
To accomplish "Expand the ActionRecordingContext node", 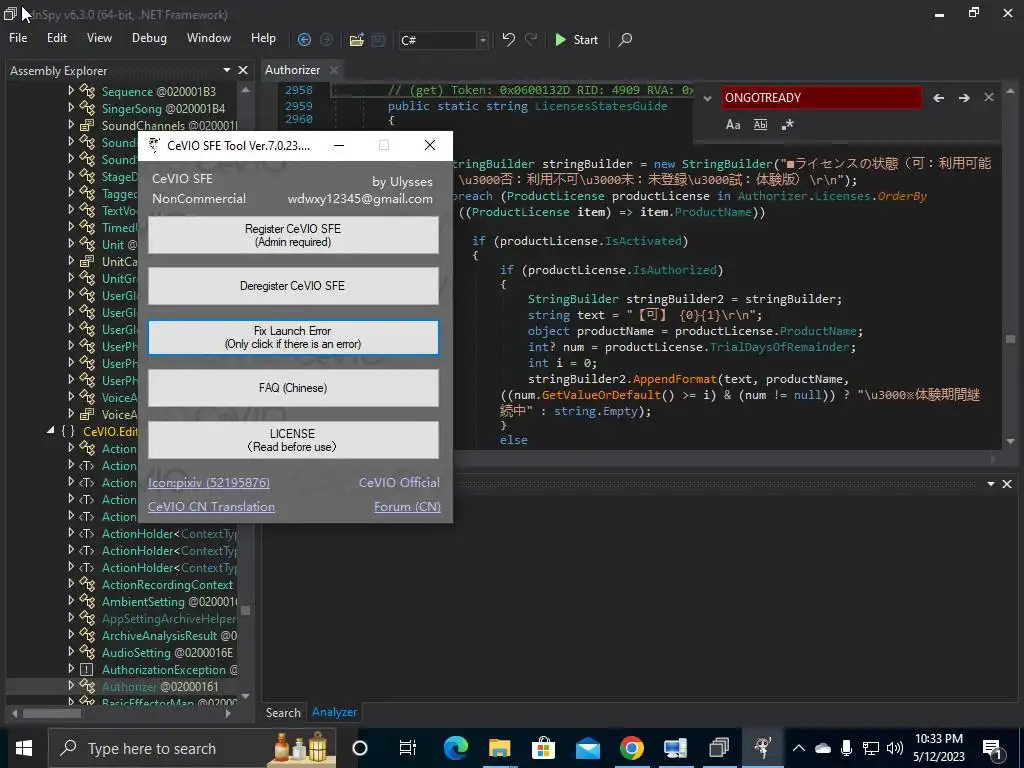I will [x=71, y=584].
